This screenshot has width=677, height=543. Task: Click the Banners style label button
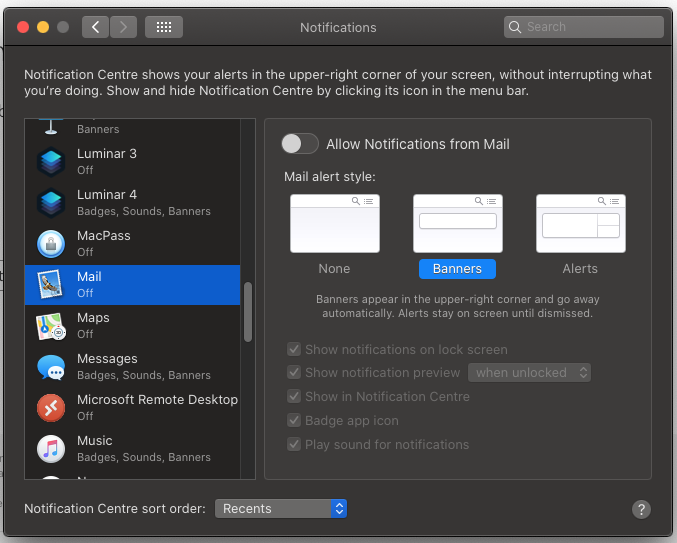(457, 269)
